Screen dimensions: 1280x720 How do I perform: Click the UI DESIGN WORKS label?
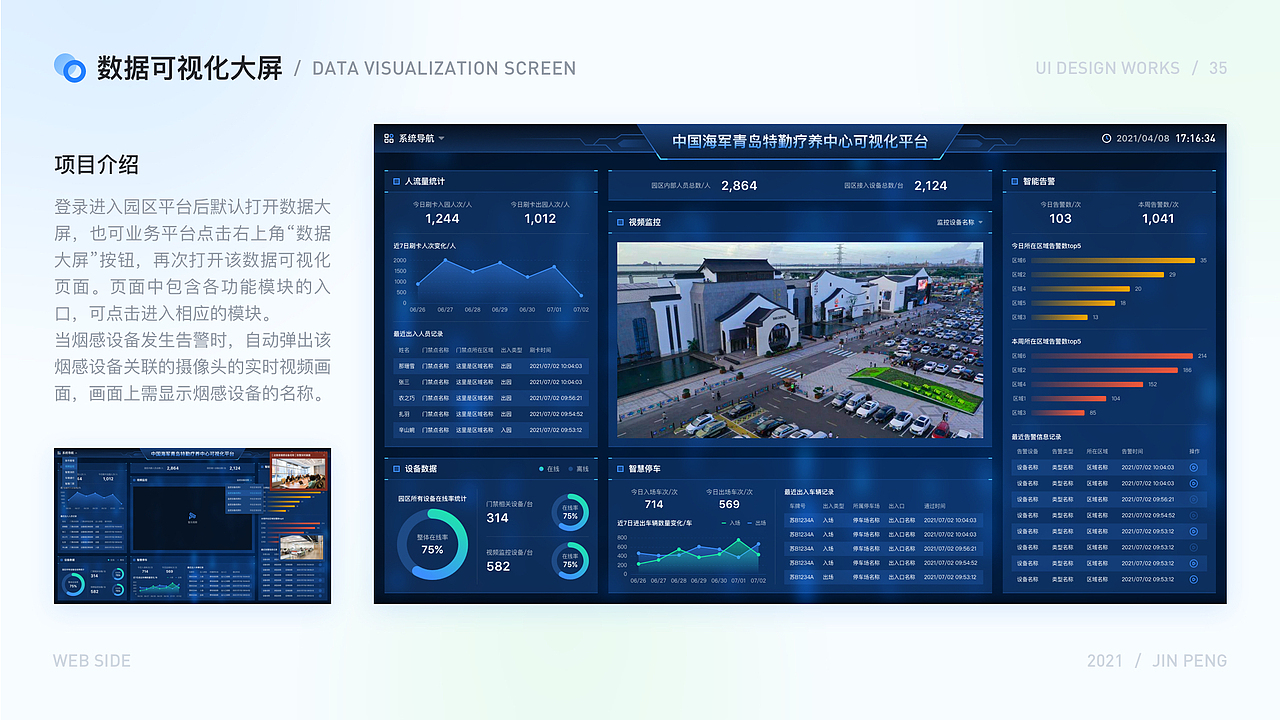(1108, 68)
